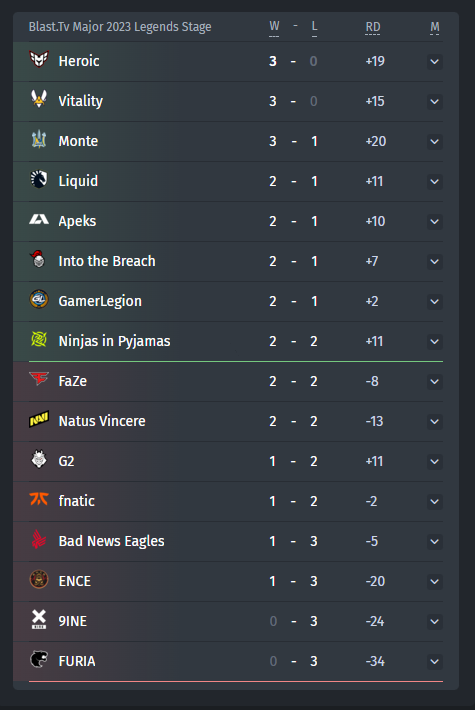The image size is (475, 710).
Task: Click the Natus Vincere yellow logo
Action: (x=39, y=419)
